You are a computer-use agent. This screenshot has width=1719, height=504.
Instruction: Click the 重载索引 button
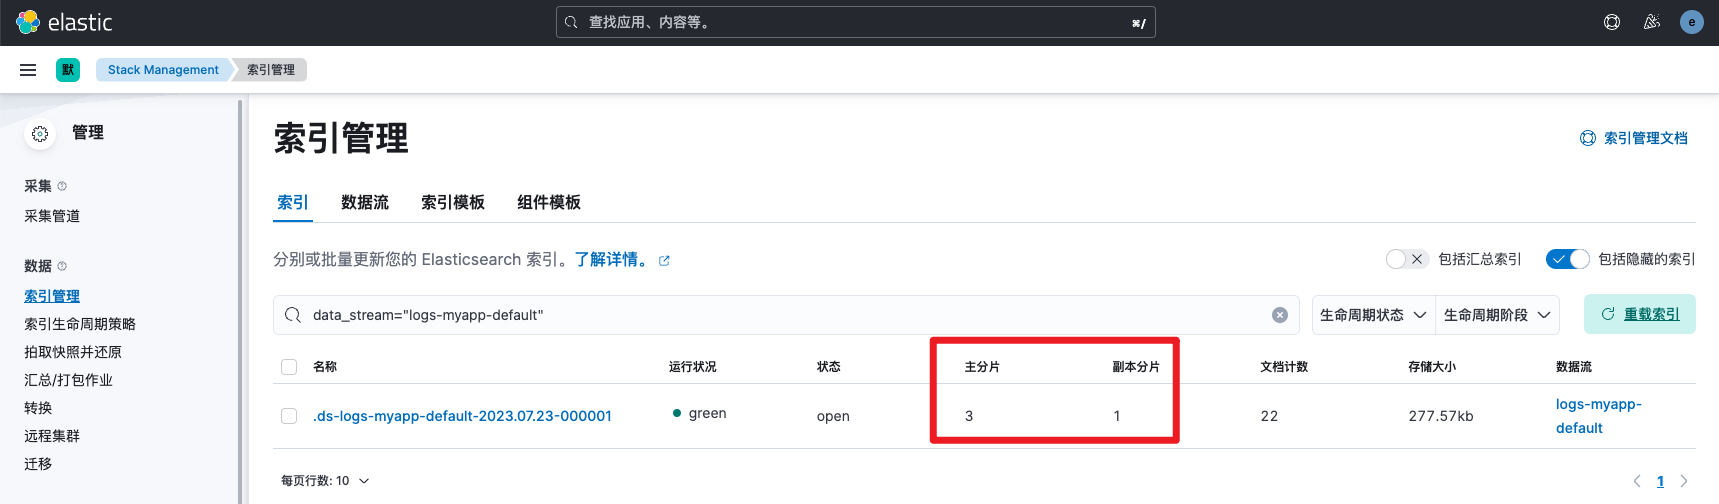[1640, 314]
